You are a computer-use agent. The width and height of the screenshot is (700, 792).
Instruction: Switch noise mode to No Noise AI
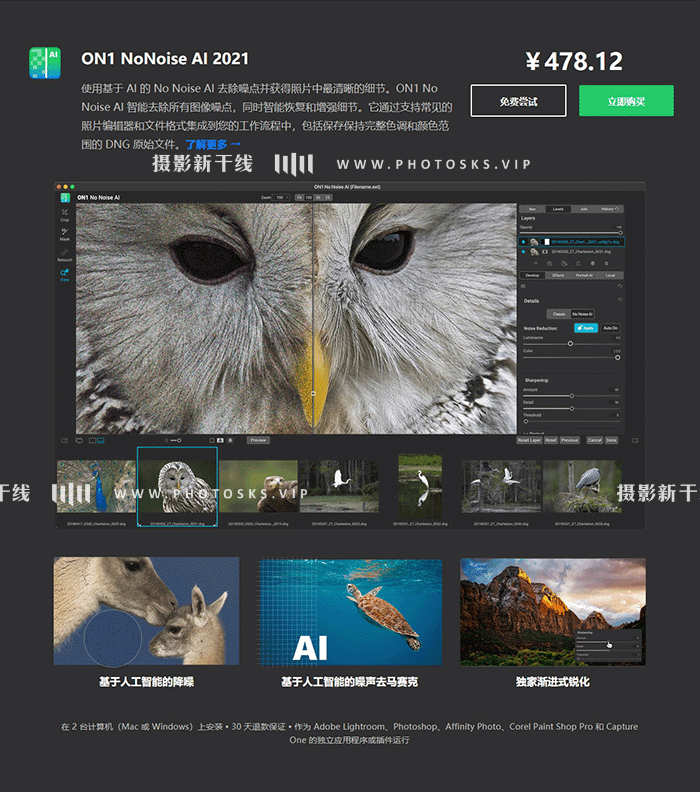(x=582, y=314)
